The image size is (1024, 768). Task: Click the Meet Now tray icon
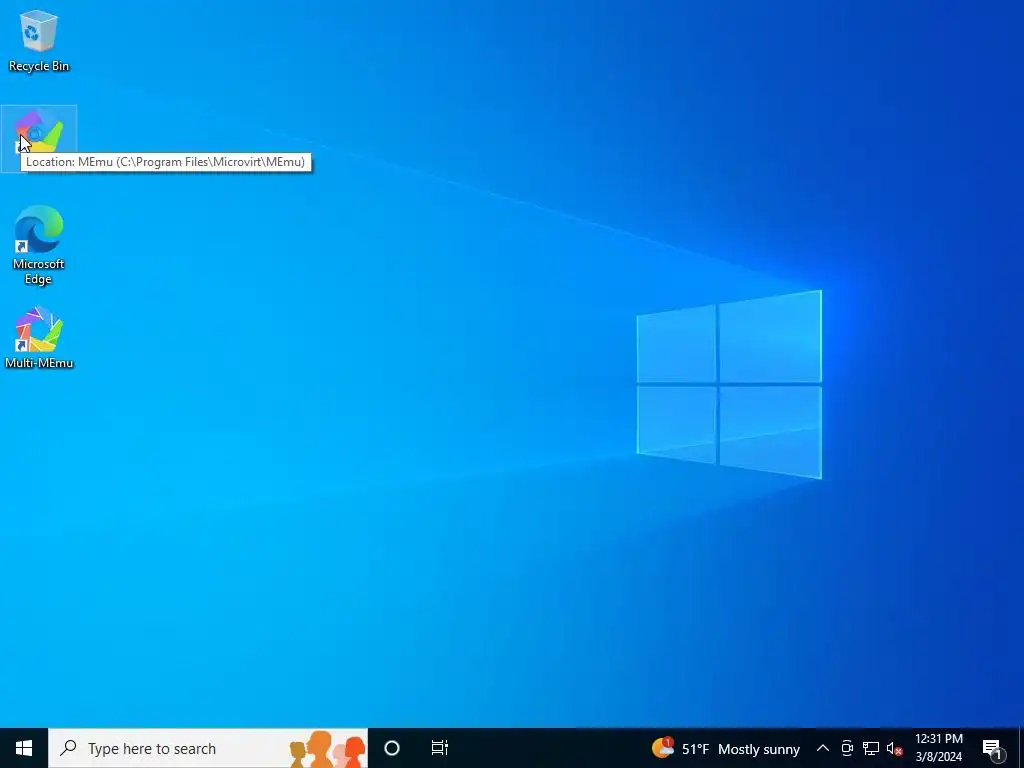847,748
